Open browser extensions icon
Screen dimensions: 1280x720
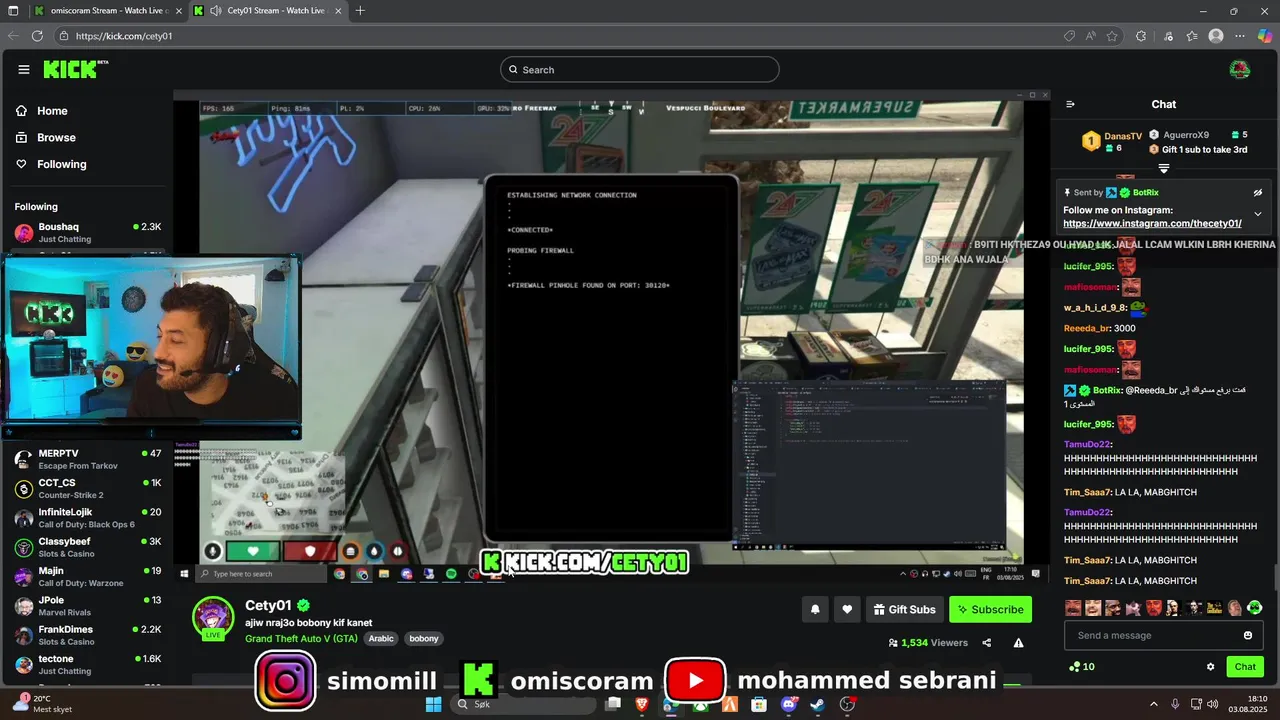(1141, 36)
